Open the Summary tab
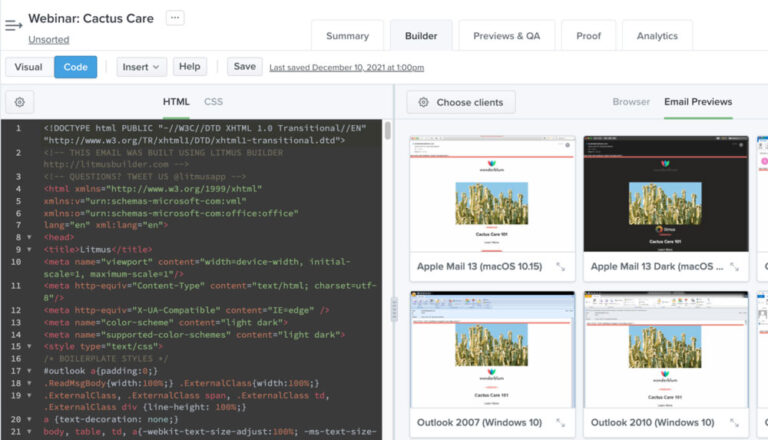 [347, 36]
